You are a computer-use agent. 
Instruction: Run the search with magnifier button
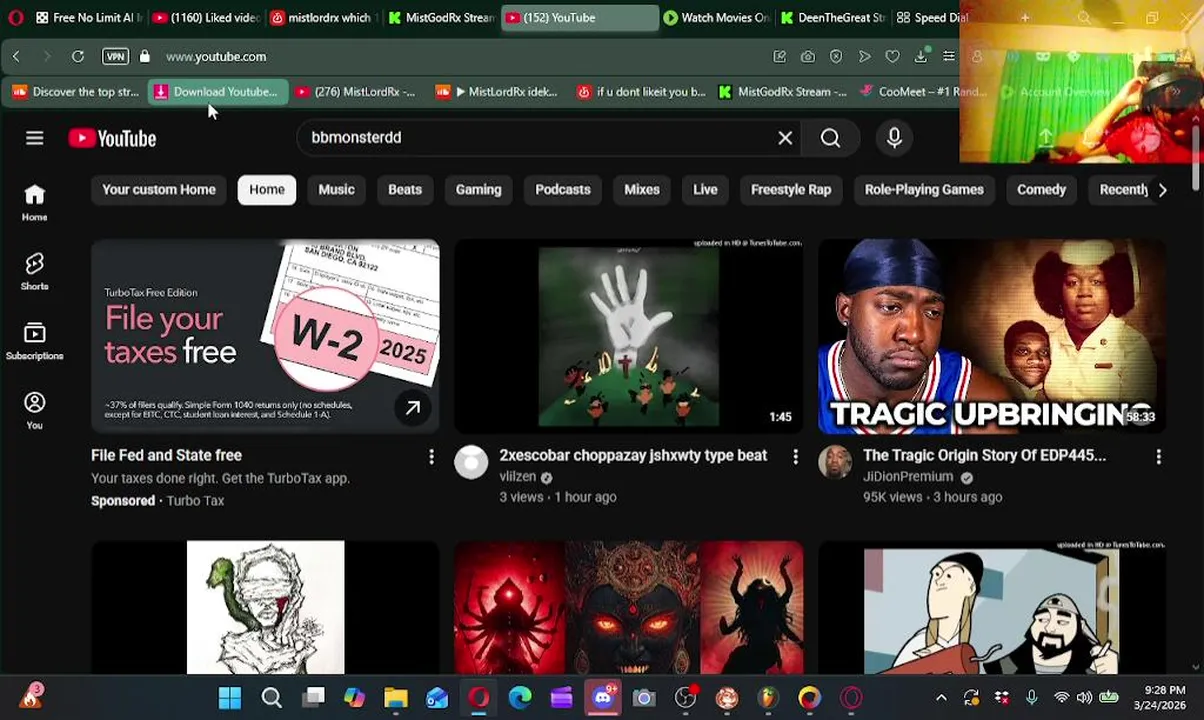tap(831, 138)
